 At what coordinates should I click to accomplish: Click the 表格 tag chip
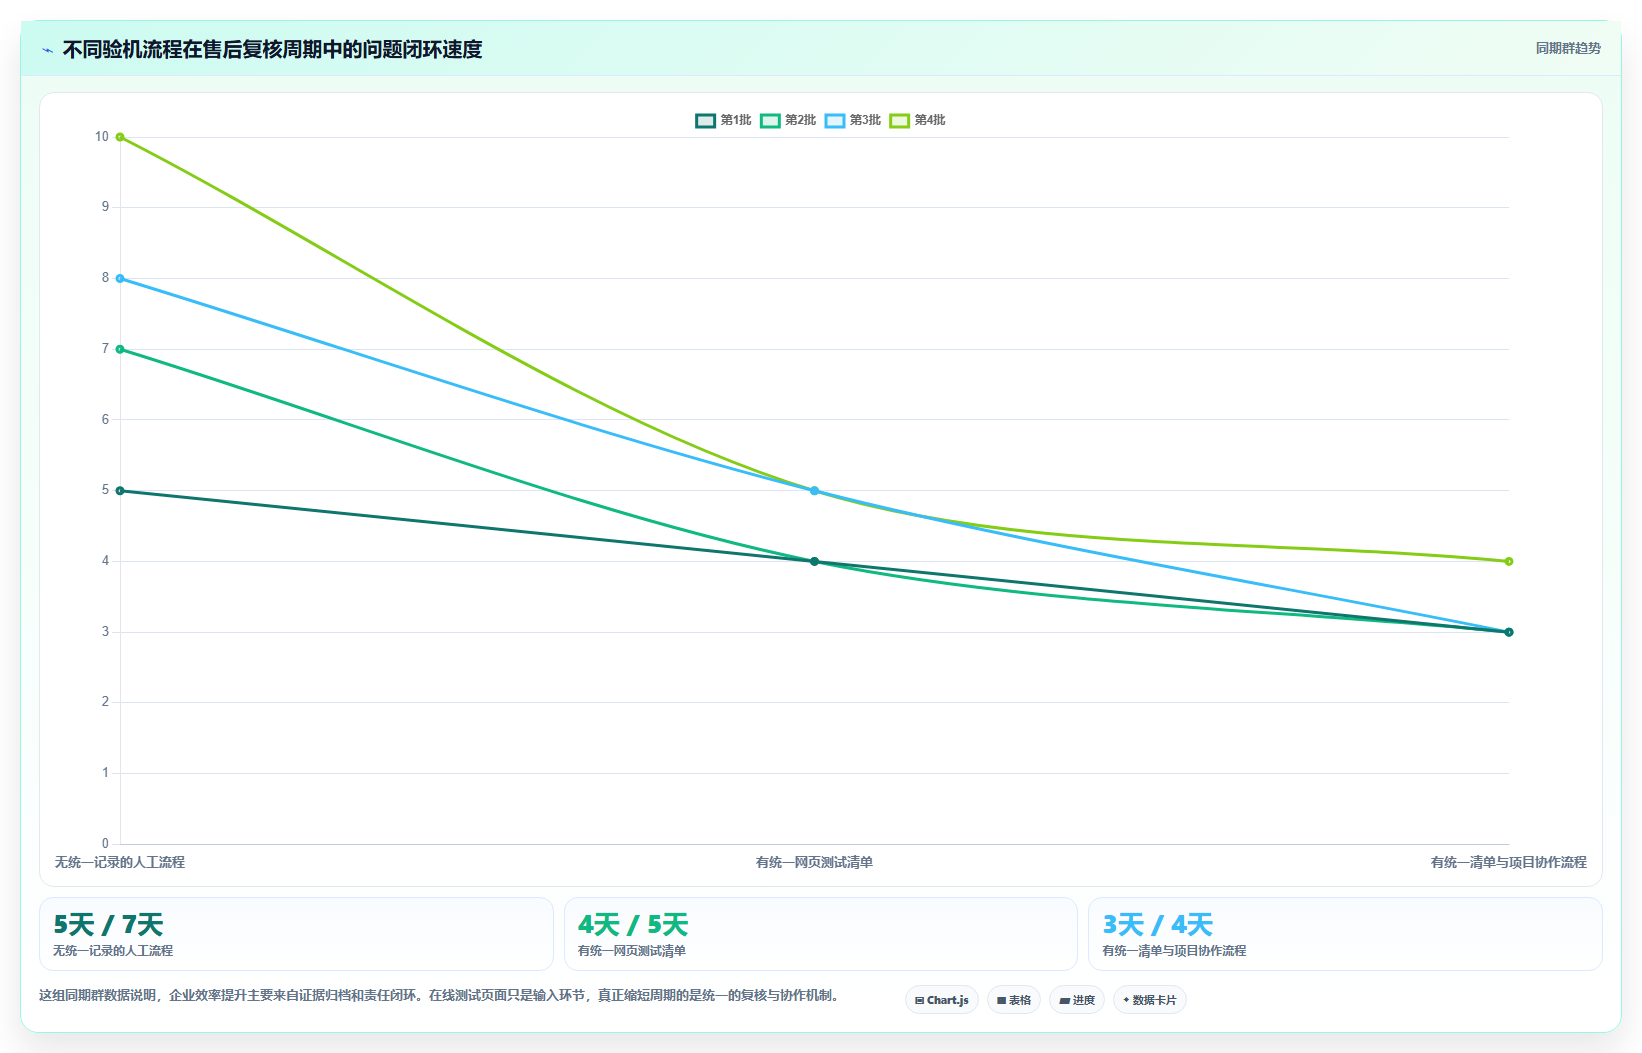click(1014, 1000)
